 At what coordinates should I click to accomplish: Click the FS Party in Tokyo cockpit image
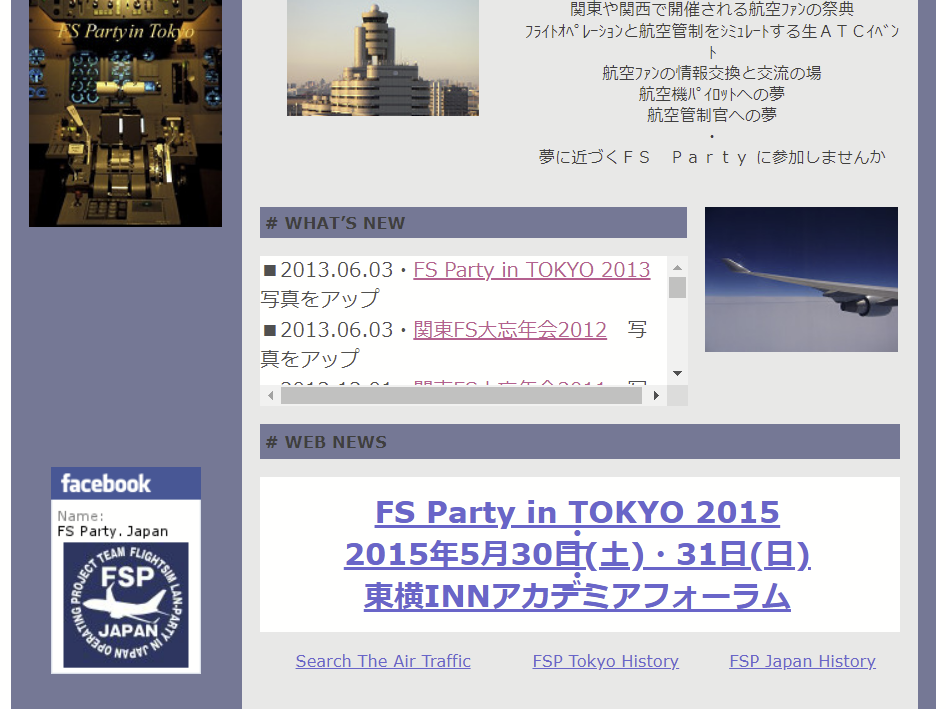[x=125, y=113]
